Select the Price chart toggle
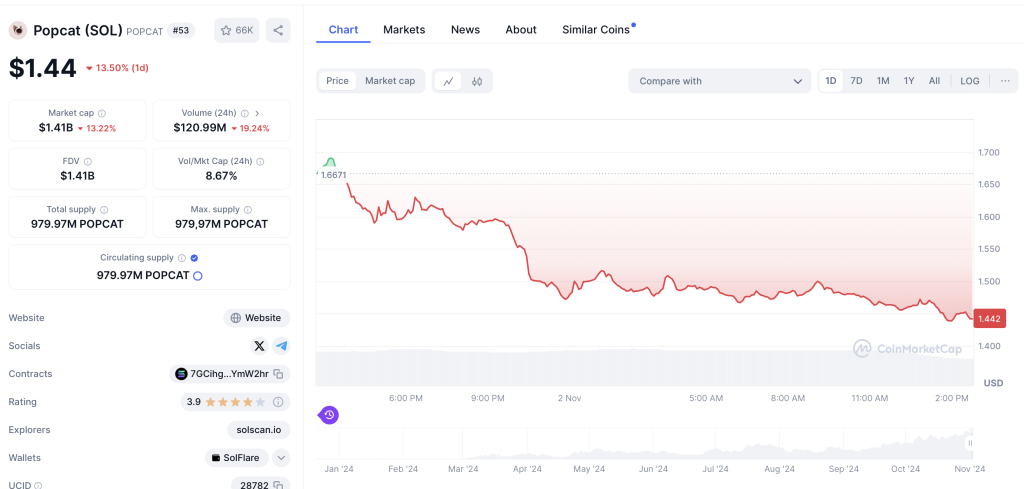Screen dimensions: 1024x489 [338, 81]
